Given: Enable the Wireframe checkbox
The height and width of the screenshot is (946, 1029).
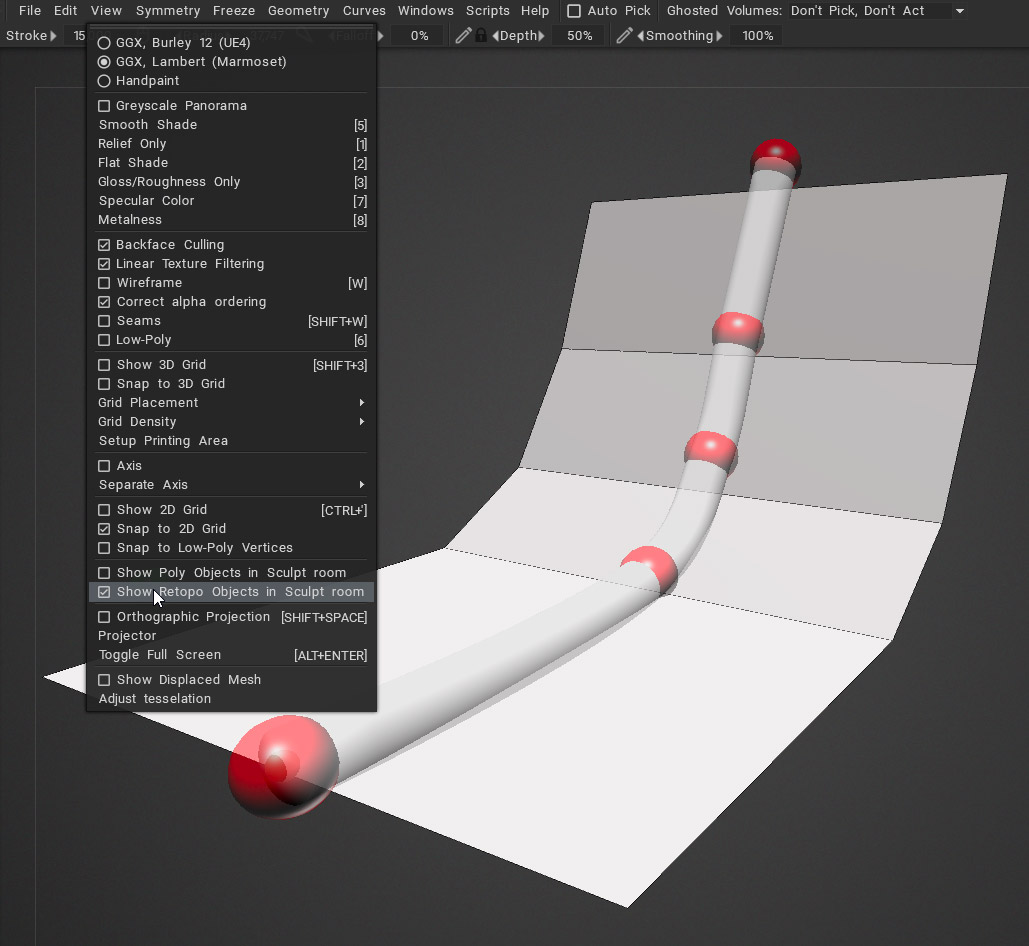Looking at the screenshot, I should [104, 283].
